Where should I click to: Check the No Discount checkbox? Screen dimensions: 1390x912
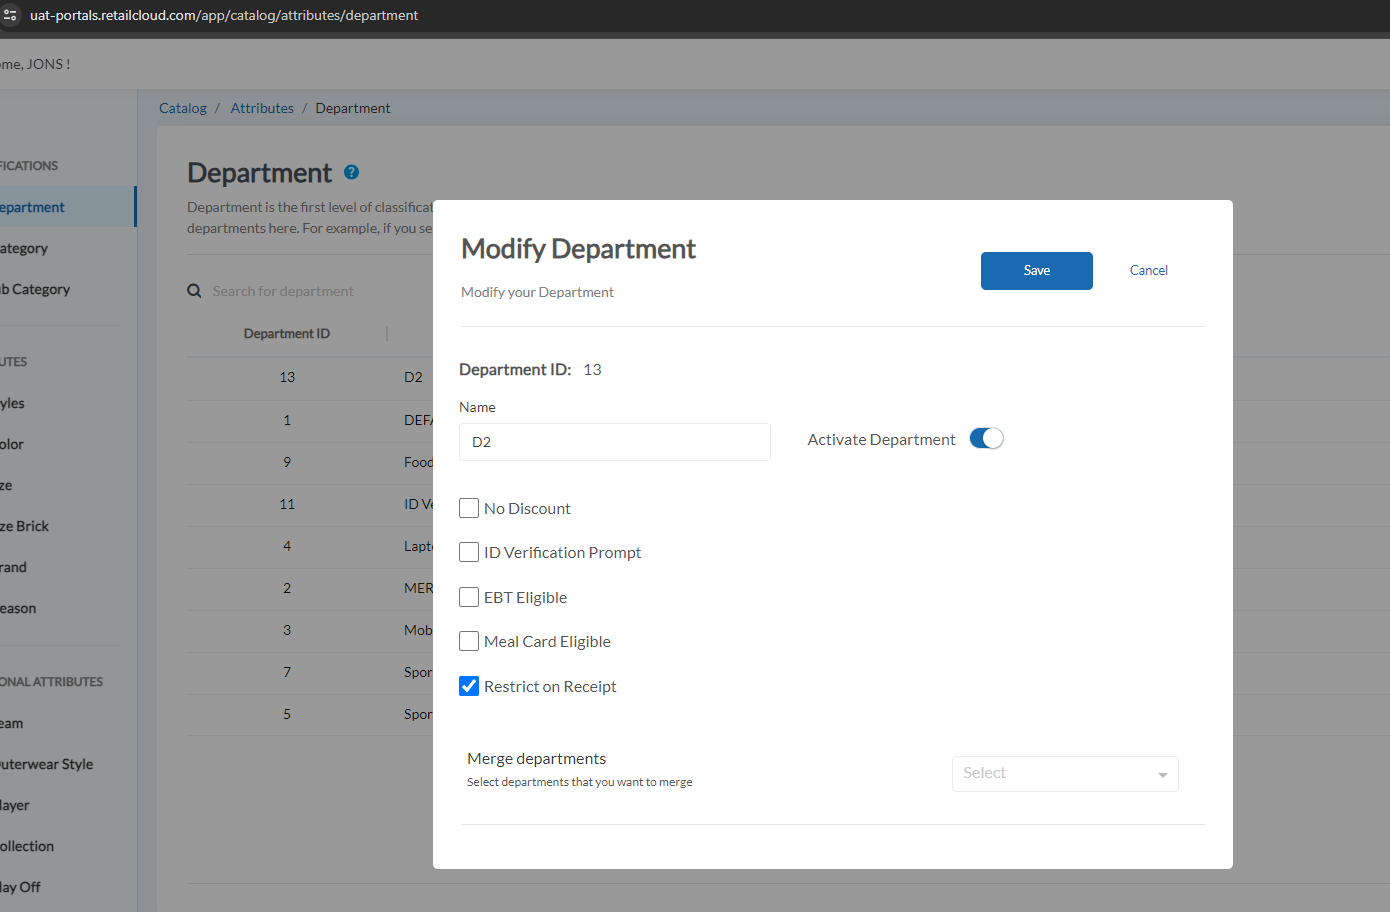coord(469,508)
